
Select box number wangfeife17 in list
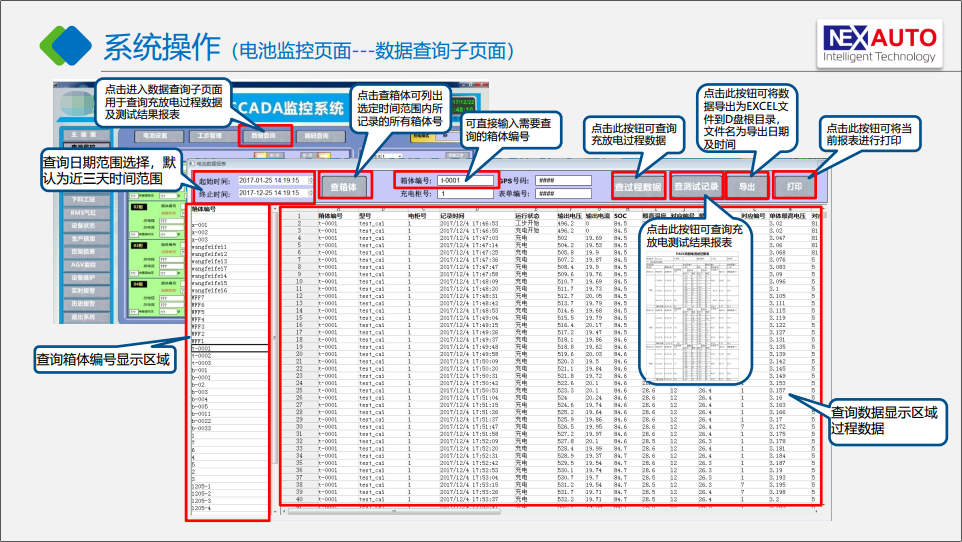(229, 268)
